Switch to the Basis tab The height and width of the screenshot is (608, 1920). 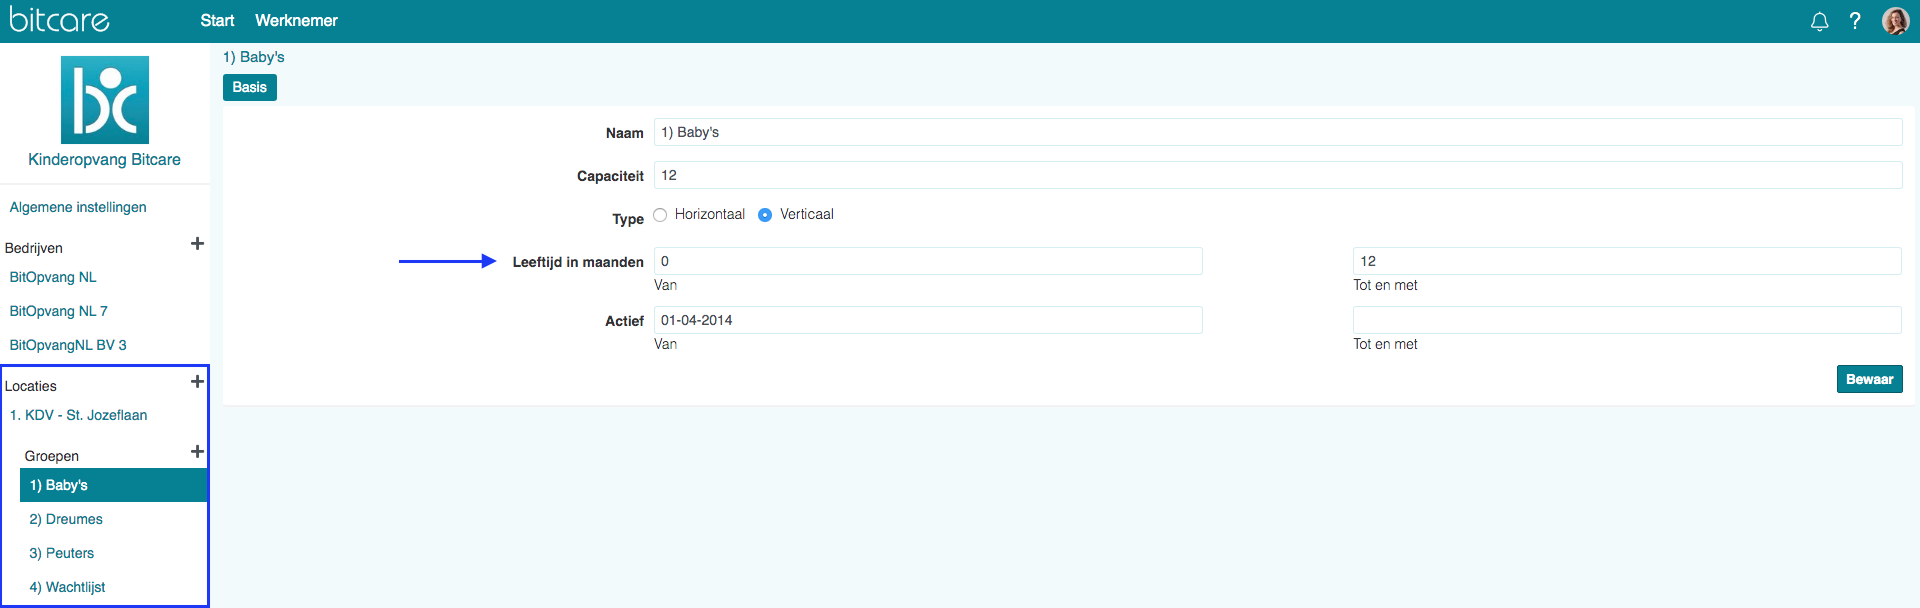pyautogui.click(x=250, y=87)
